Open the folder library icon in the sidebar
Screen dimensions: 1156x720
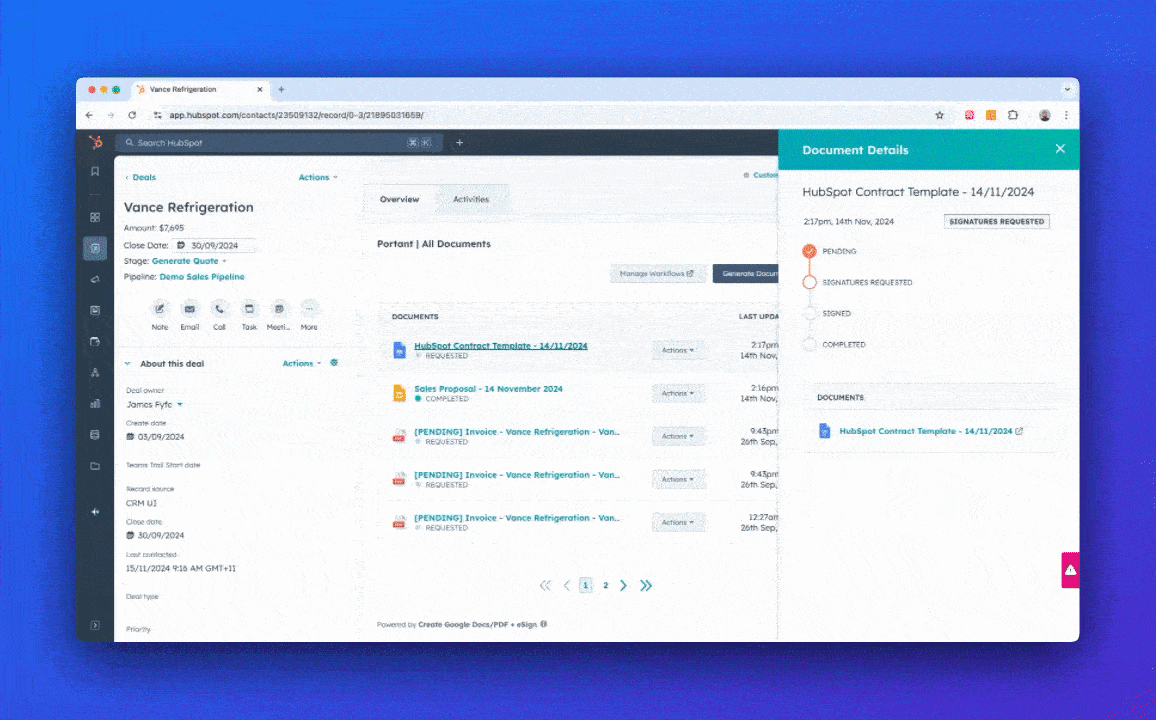(x=95, y=466)
